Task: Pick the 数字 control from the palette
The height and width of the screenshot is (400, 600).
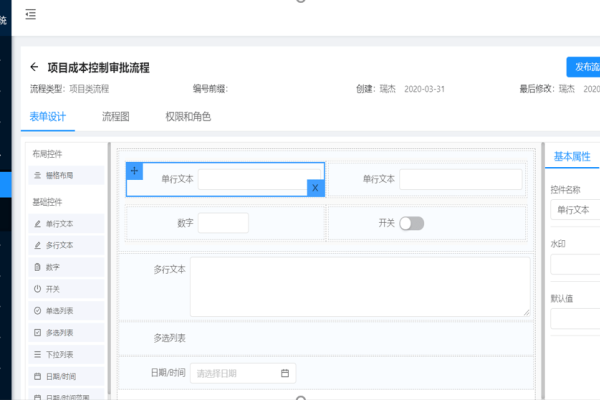Action: 66,267
